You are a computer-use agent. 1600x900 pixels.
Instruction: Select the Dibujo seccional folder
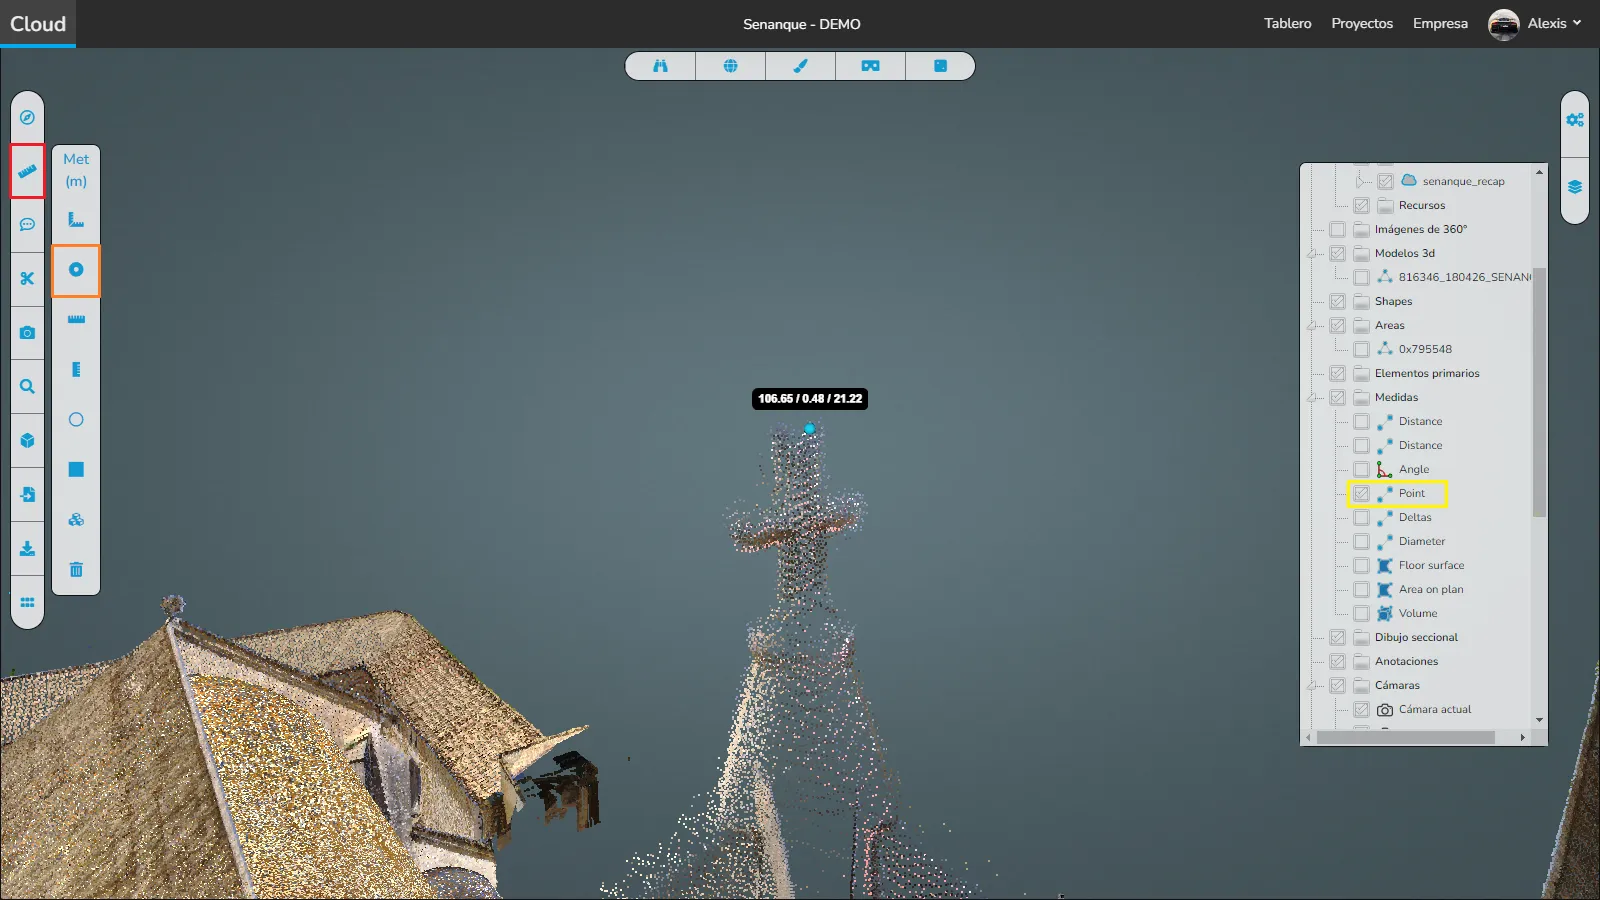pos(1416,637)
